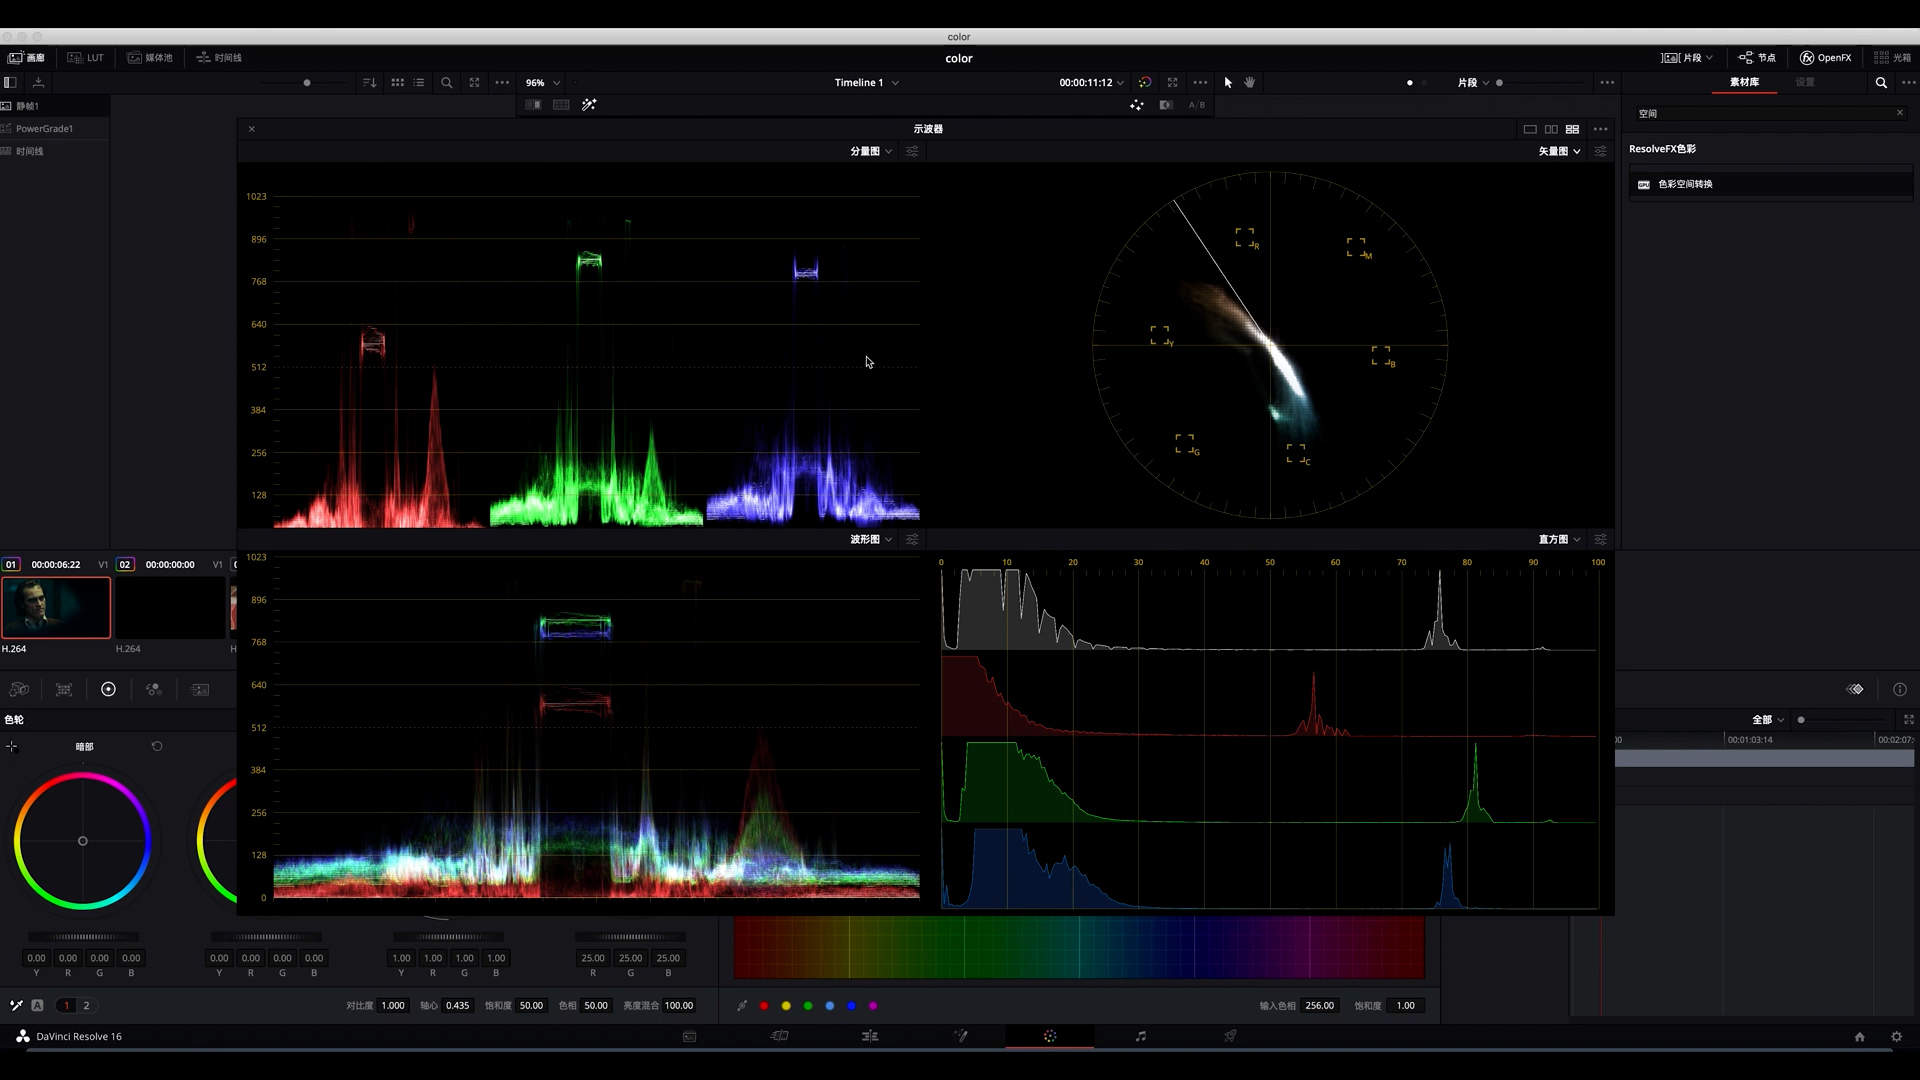Viewport: 1920px width, 1080px height.
Task: Reset the shadows color wheel
Action: 157,746
